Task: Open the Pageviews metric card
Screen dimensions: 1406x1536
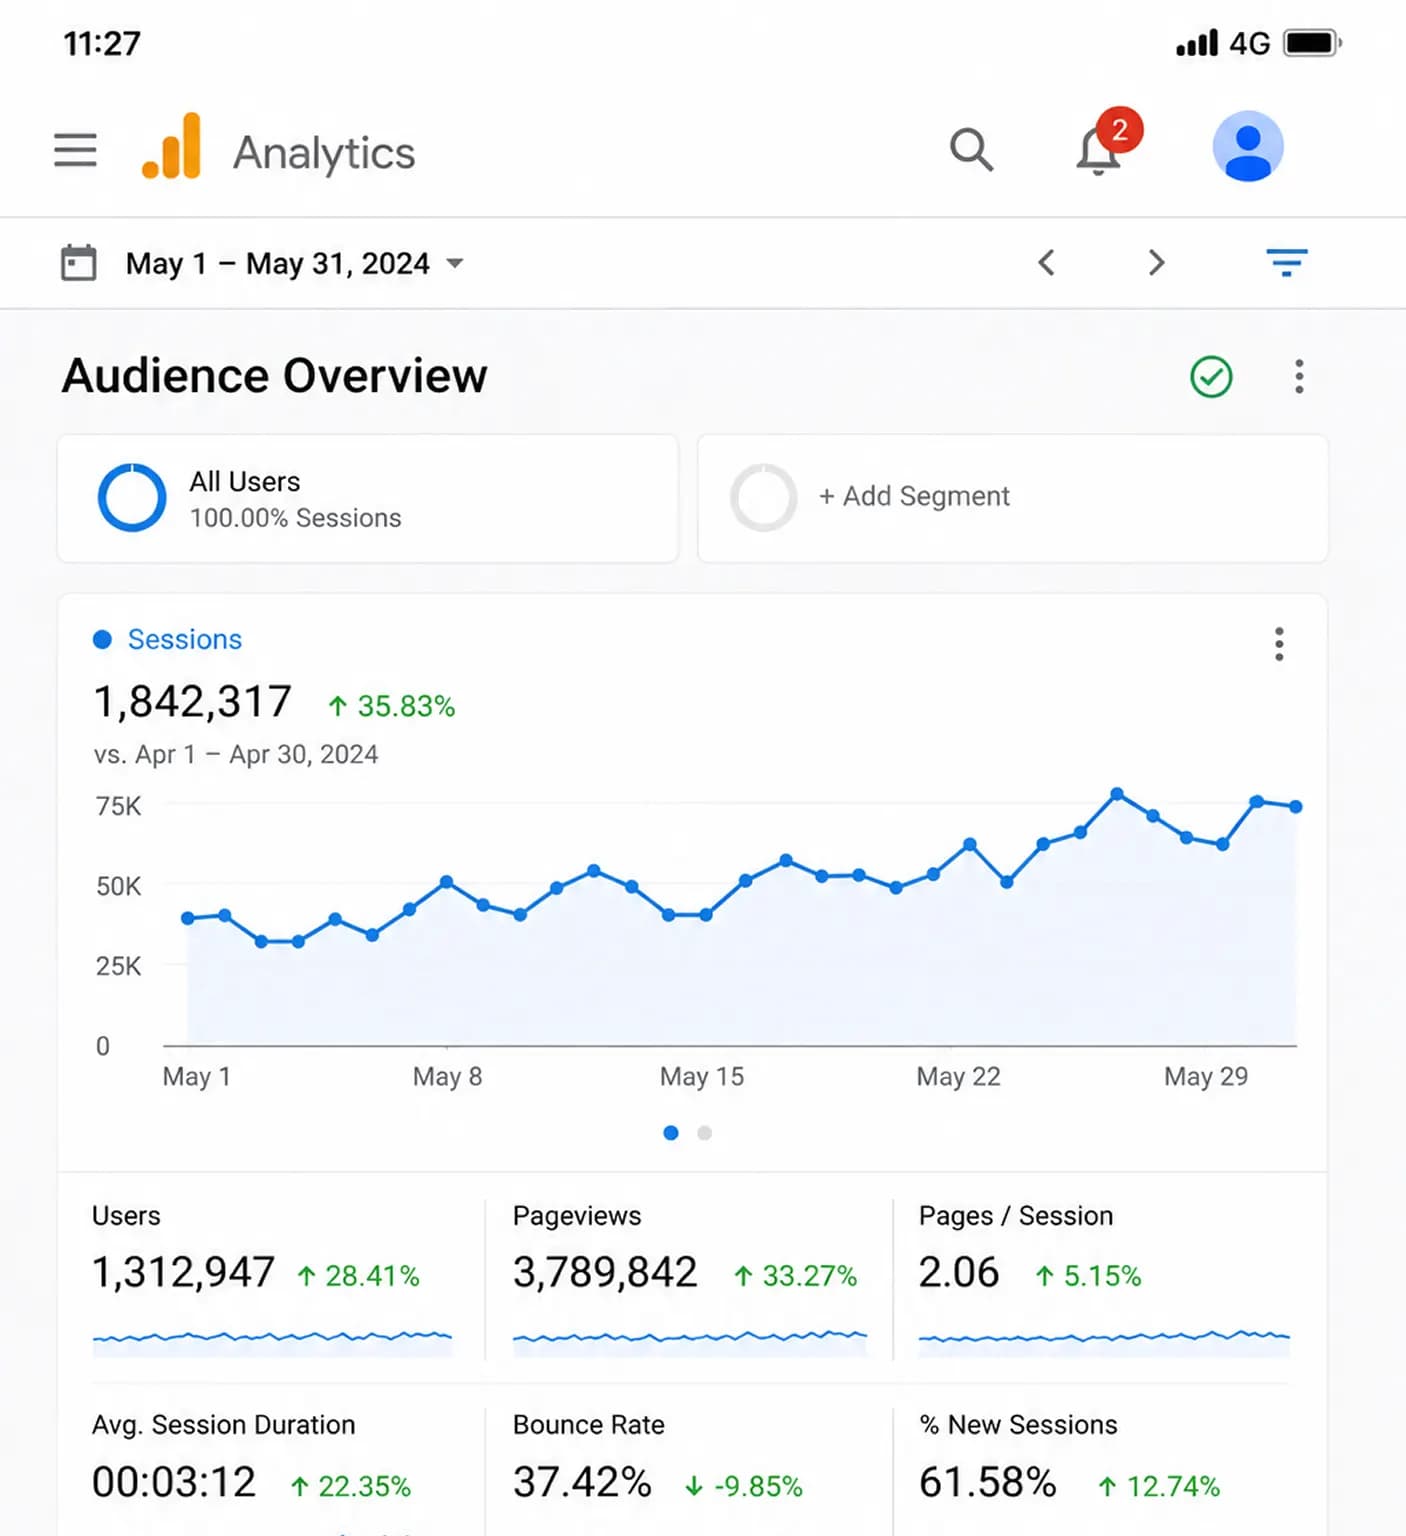Action: coord(689,1278)
